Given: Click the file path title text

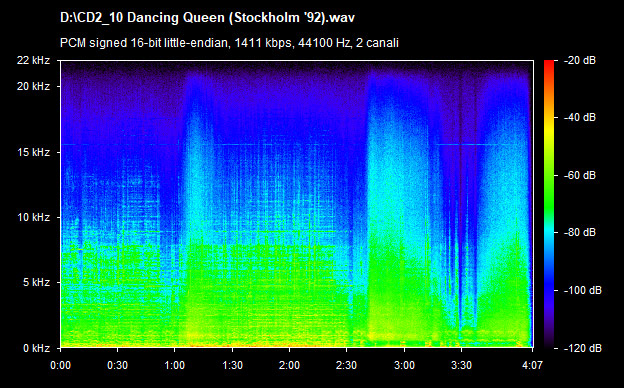Looking at the screenshot, I should (207, 18).
